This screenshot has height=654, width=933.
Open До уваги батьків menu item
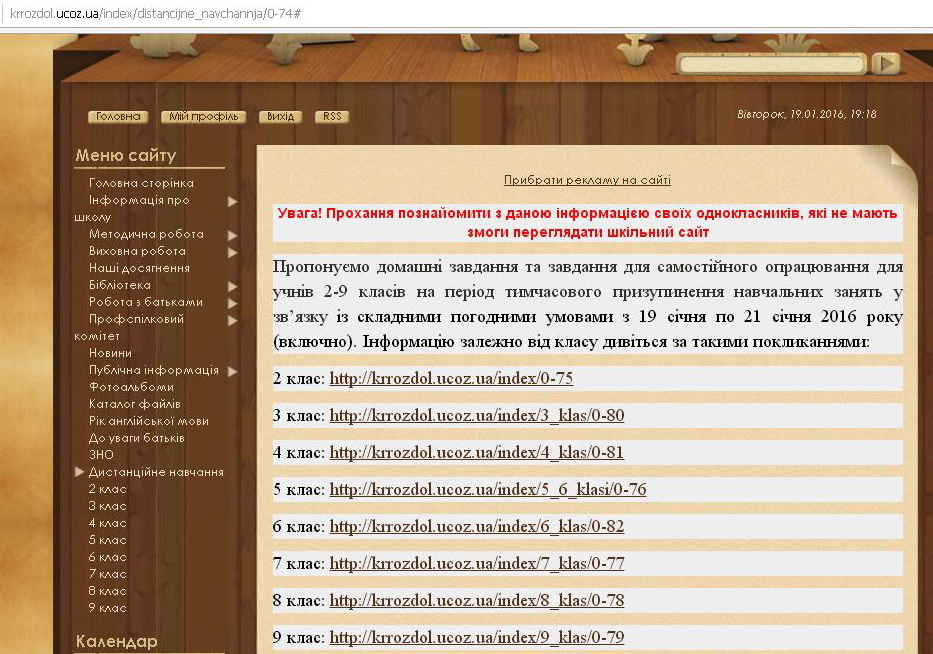[137, 438]
